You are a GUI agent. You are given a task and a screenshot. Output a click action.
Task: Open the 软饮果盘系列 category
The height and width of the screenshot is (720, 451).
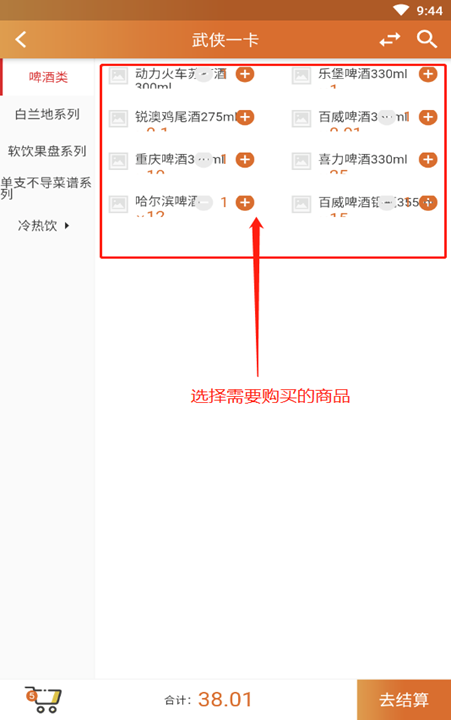pyautogui.click(x=47, y=151)
